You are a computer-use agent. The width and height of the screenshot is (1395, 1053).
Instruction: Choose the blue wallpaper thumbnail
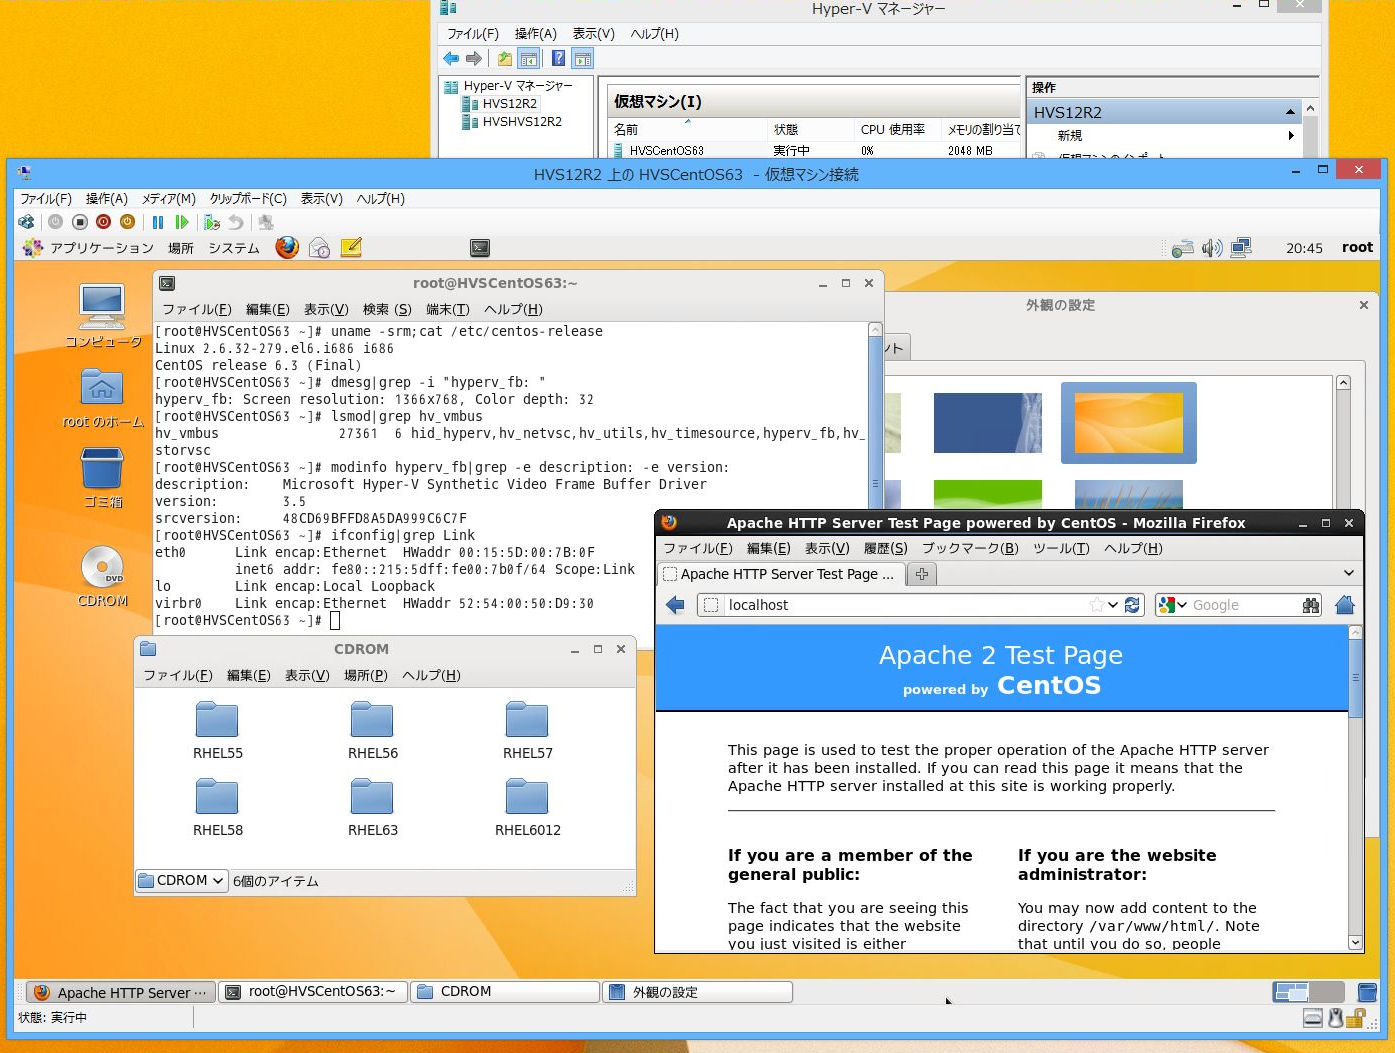point(988,423)
